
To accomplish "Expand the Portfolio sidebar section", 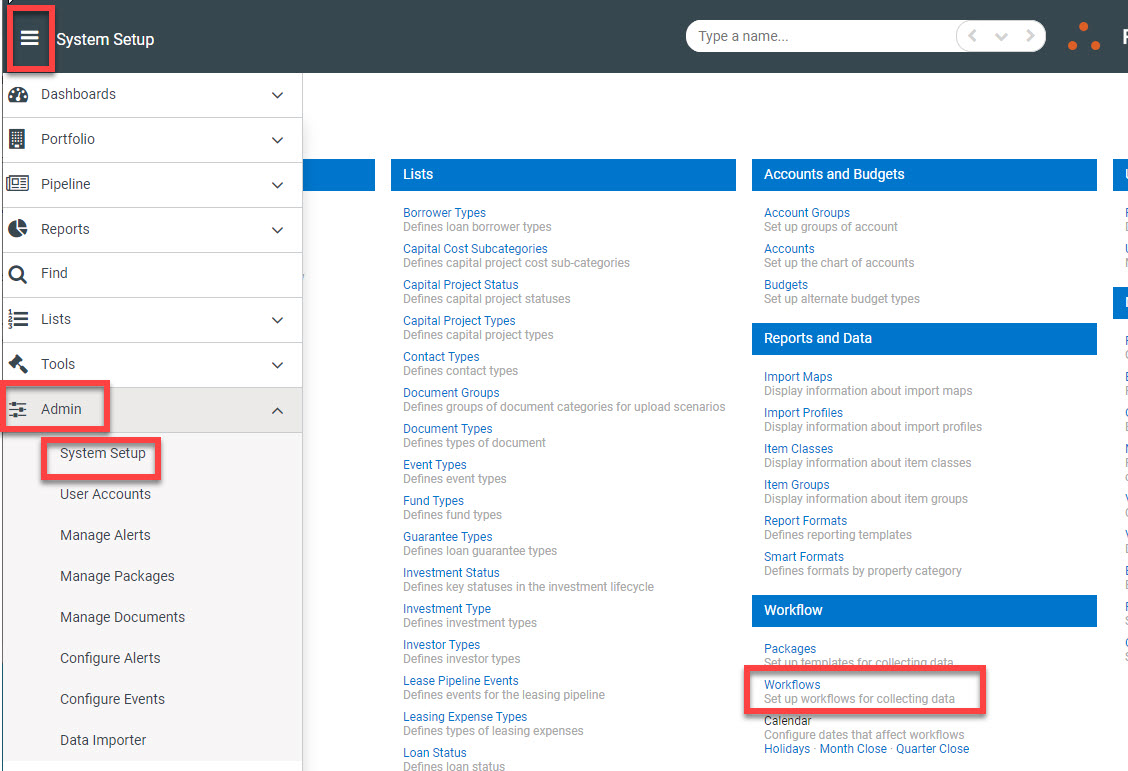I will [x=277, y=139].
